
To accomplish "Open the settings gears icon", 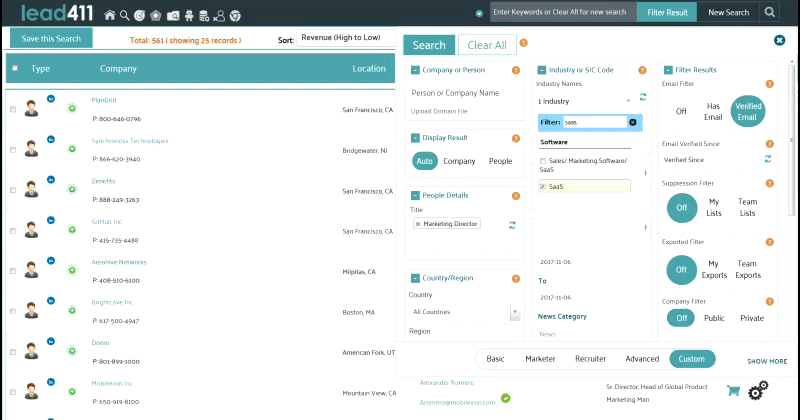I will 758,390.
